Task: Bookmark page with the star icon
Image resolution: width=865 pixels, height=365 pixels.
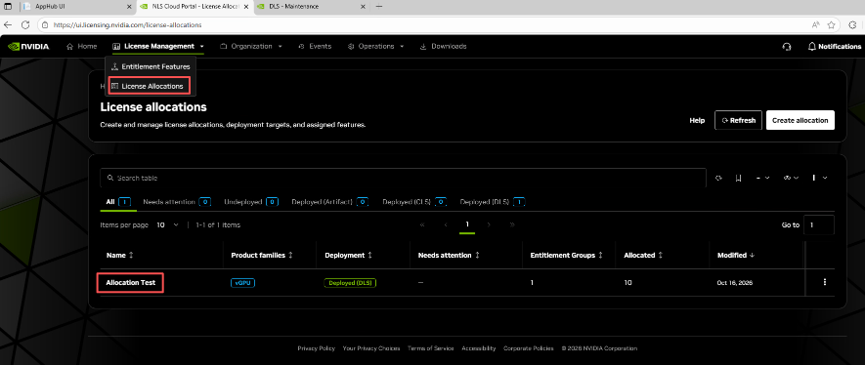Action: [831, 25]
